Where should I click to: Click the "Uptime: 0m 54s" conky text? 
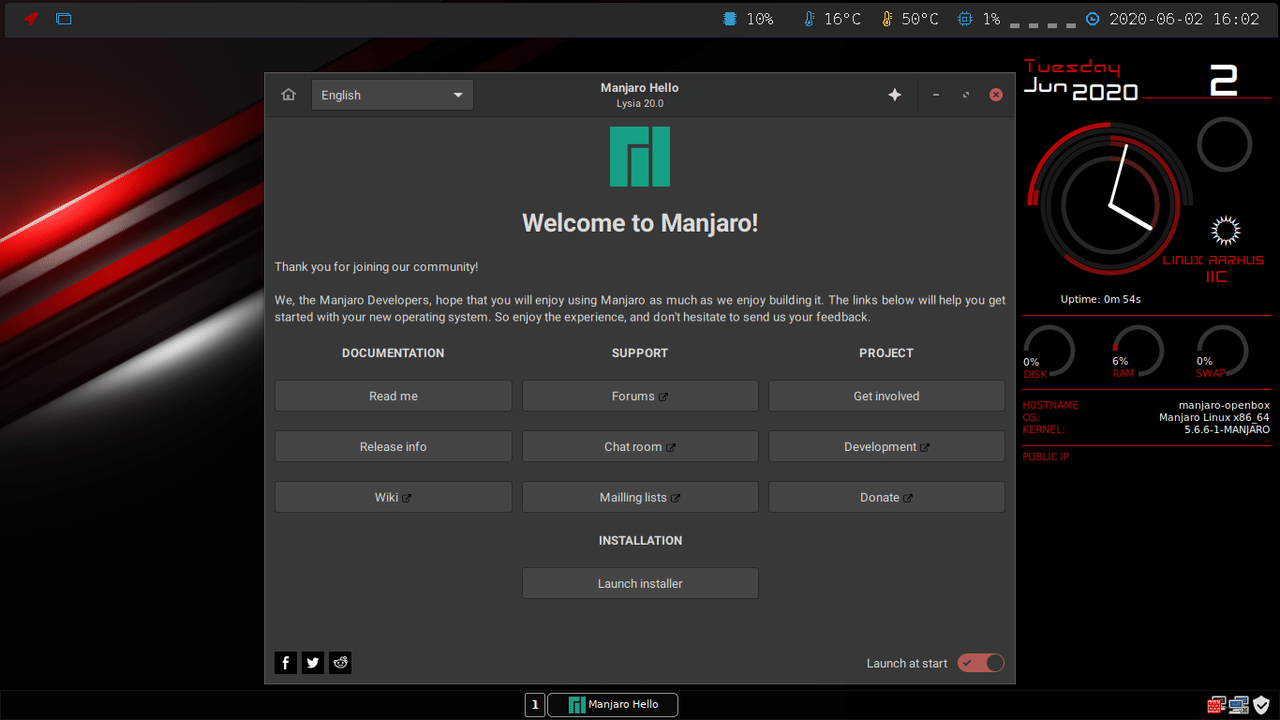click(1101, 299)
